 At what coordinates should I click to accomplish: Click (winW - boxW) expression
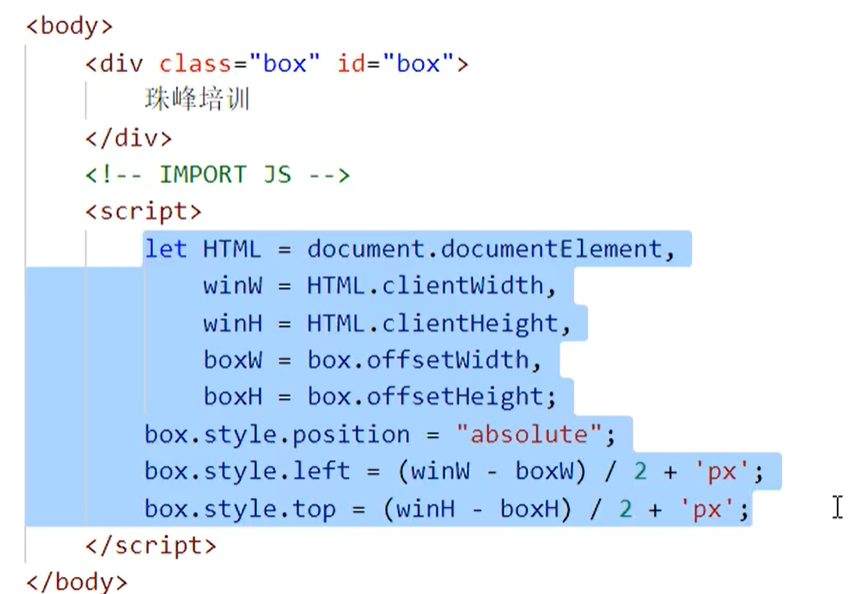pyautogui.click(x=492, y=471)
